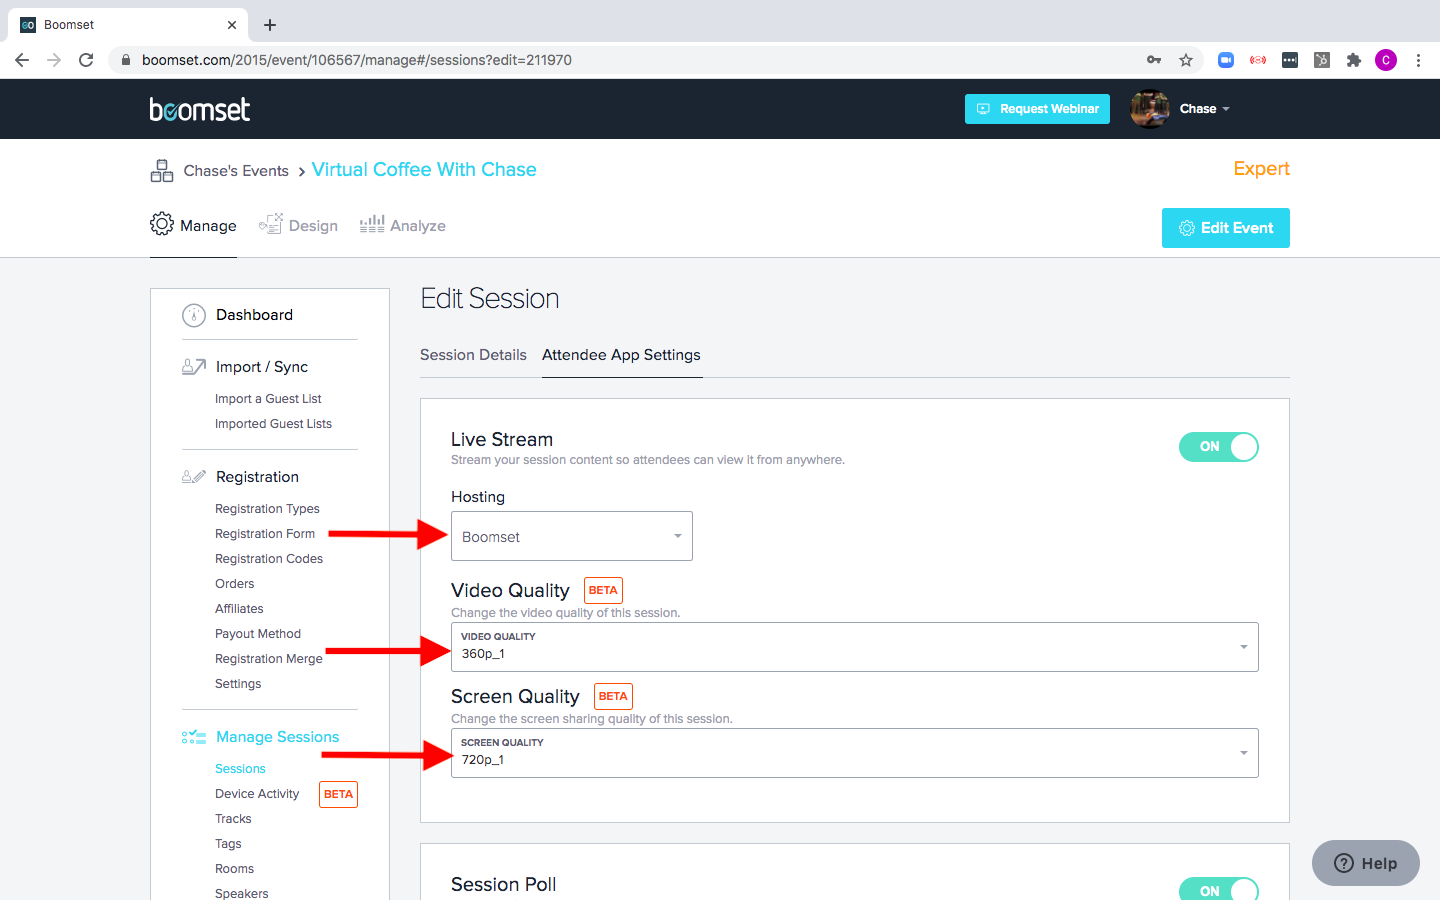
Task: Open the Help widget button
Action: click(x=1366, y=863)
